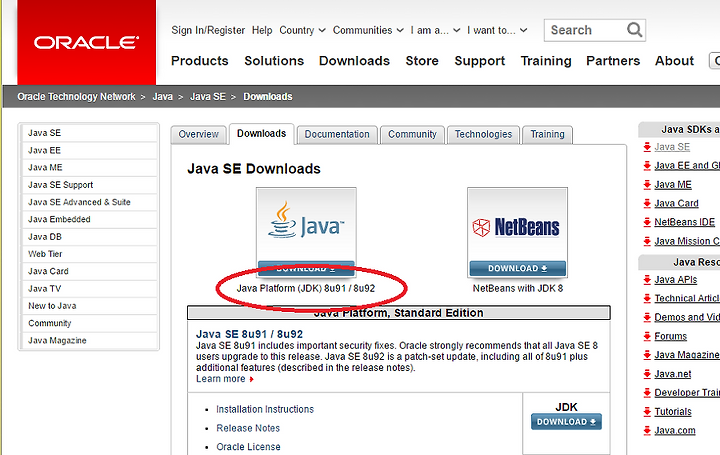Click the Java SE breadcrumb link
Image resolution: width=720 pixels, height=455 pixels.
(208, 96)
